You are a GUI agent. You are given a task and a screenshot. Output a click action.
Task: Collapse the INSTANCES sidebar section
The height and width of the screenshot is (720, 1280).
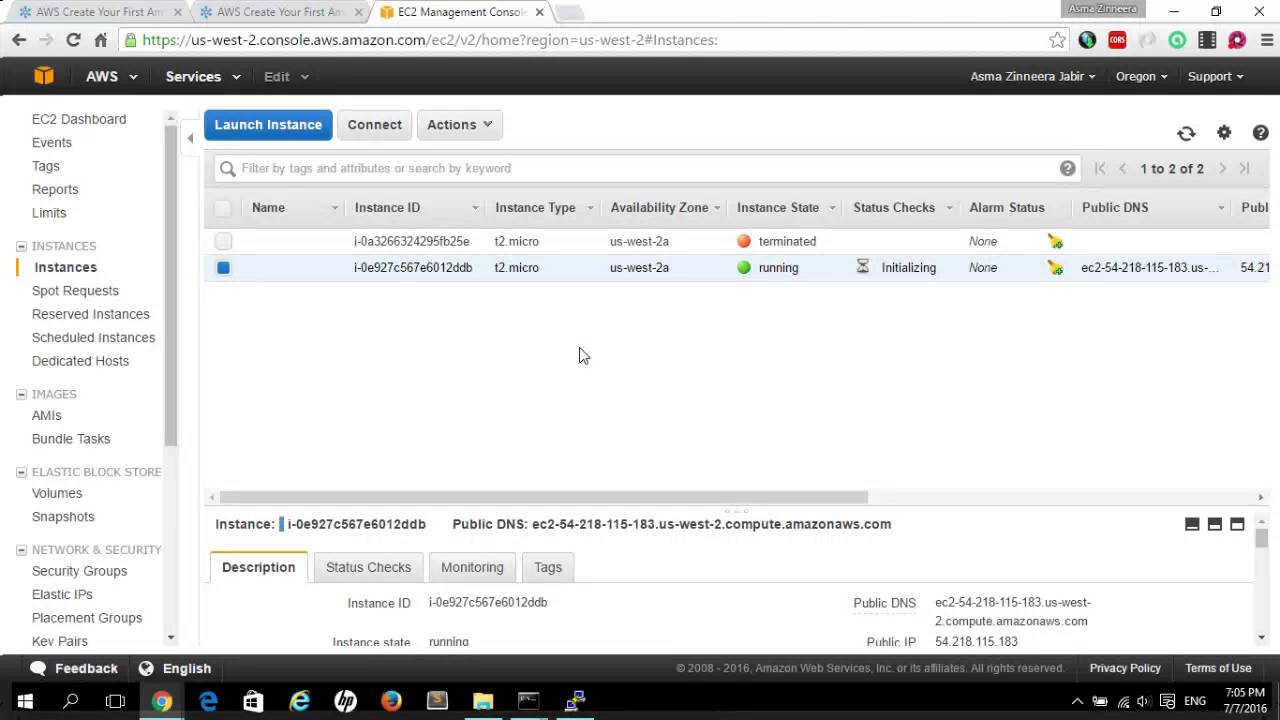point(22,246)
